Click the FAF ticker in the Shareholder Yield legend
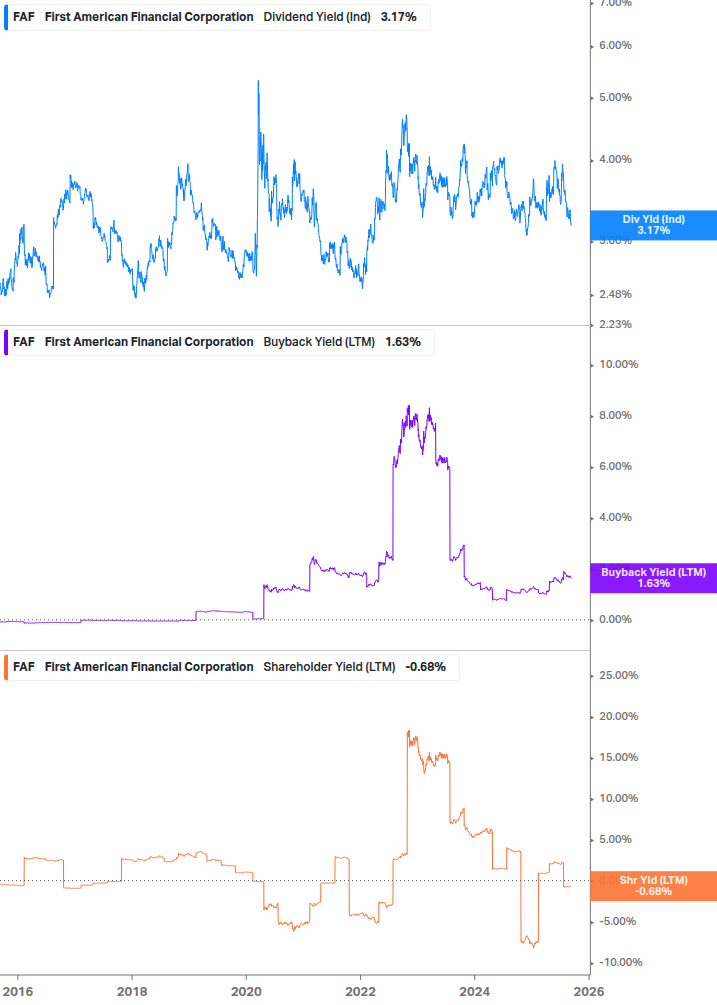 pyautogui.click(x=24, y=667)
